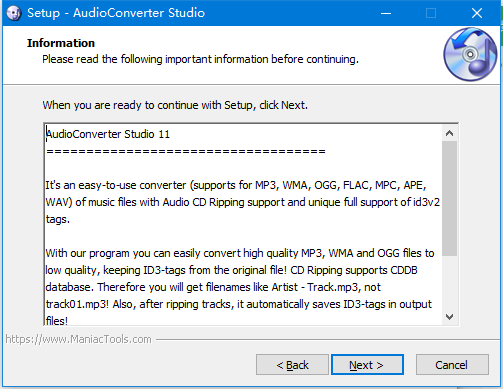Screen dimensions: 503x389
Task: Click the scrollbar thumb of the information text
Action: click(449, 198)
